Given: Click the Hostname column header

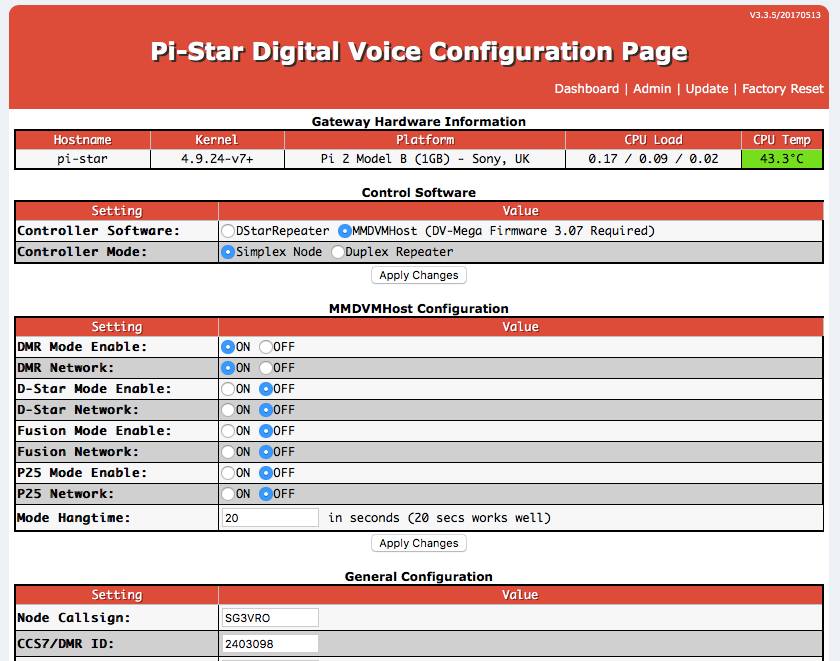Looking at the screenshot, I should pyautogui.click(x=82, y=140).
